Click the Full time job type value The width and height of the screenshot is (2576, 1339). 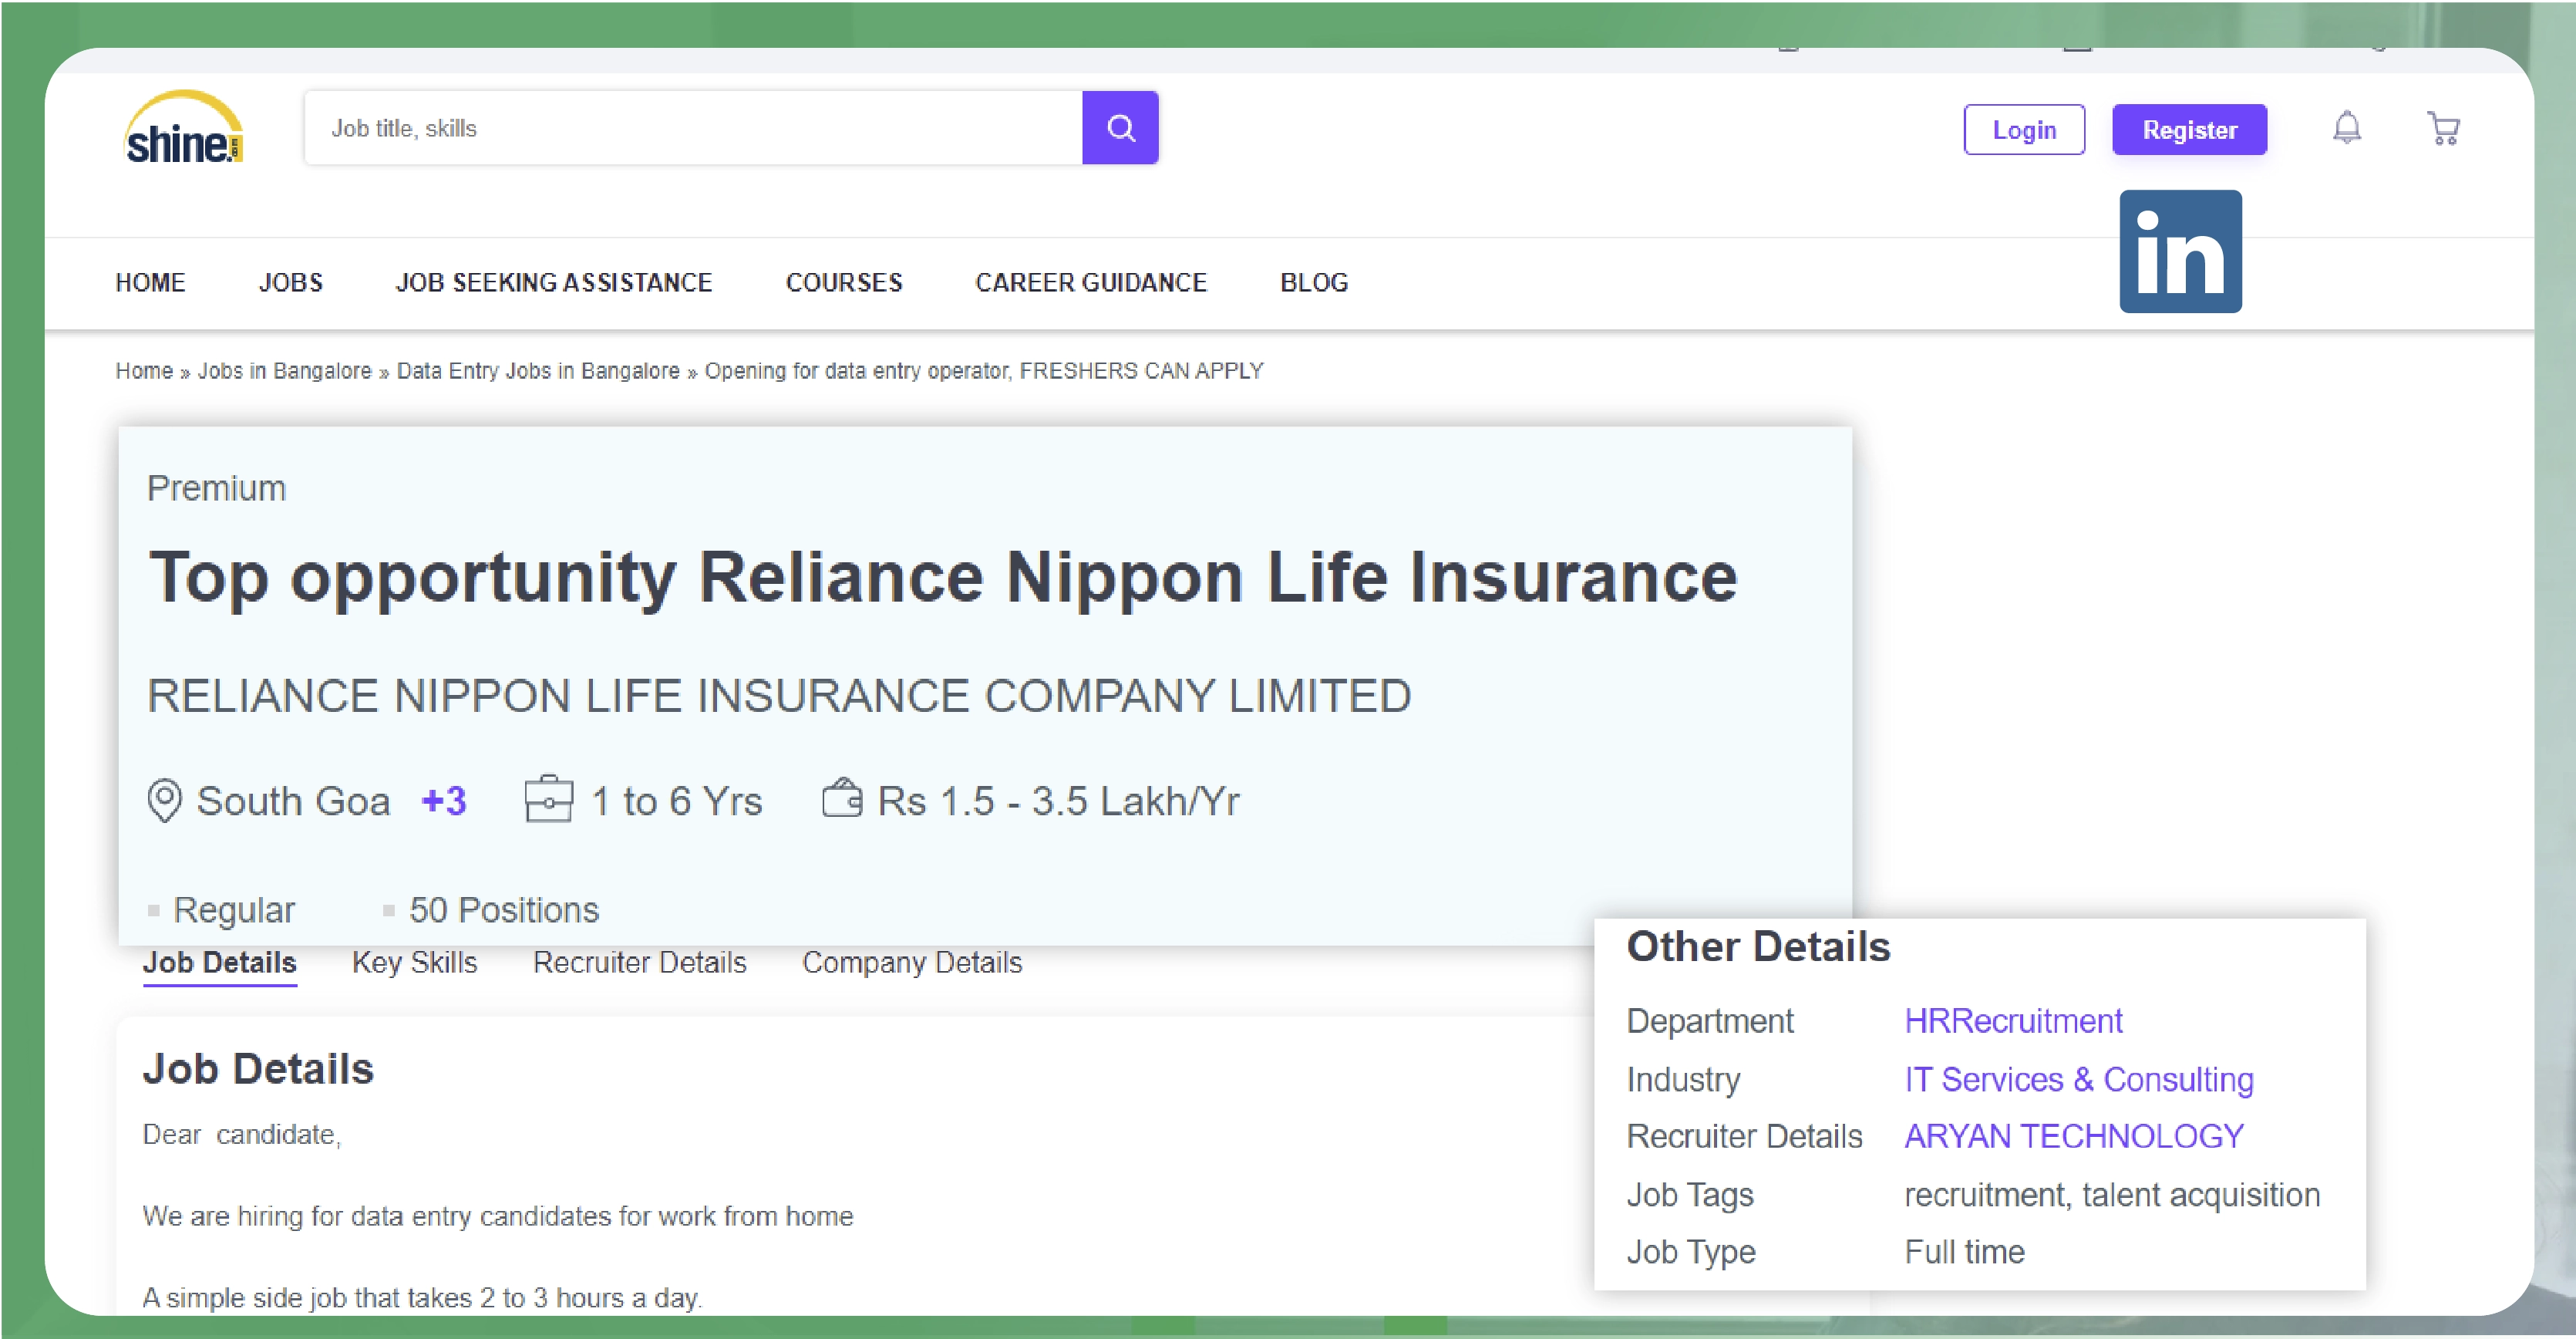pyautogui.click(x=1964, y=1252)
